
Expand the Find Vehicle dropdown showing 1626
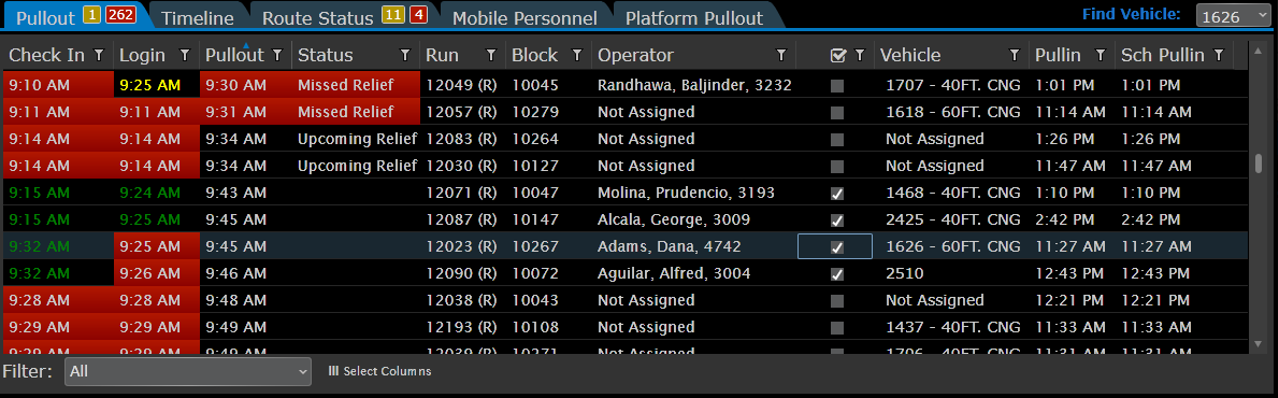1233,16
